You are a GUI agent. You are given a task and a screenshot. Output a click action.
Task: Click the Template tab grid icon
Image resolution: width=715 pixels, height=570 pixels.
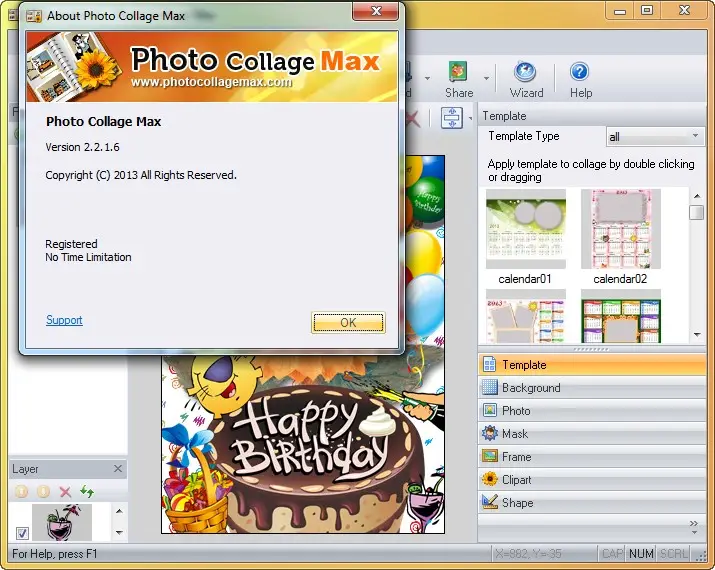(x=489, y=364)
